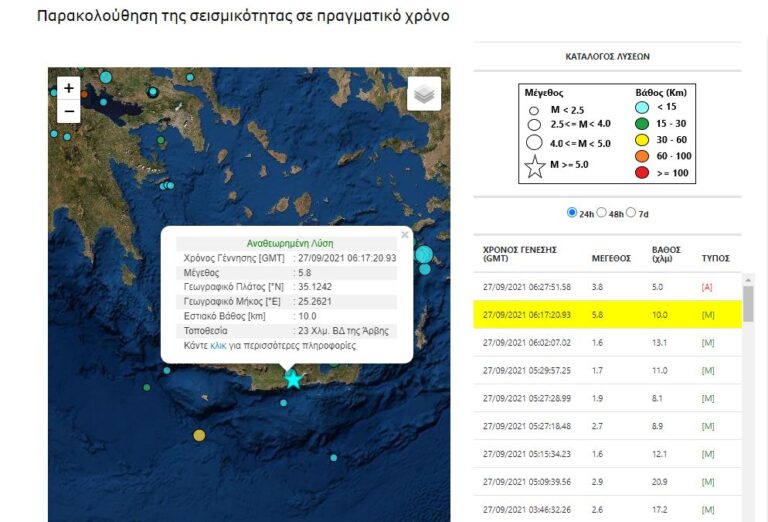This screenshot has width=768, height=522.
Task: Click the 'κλικ' link for more information
Action: pos(218,346)
